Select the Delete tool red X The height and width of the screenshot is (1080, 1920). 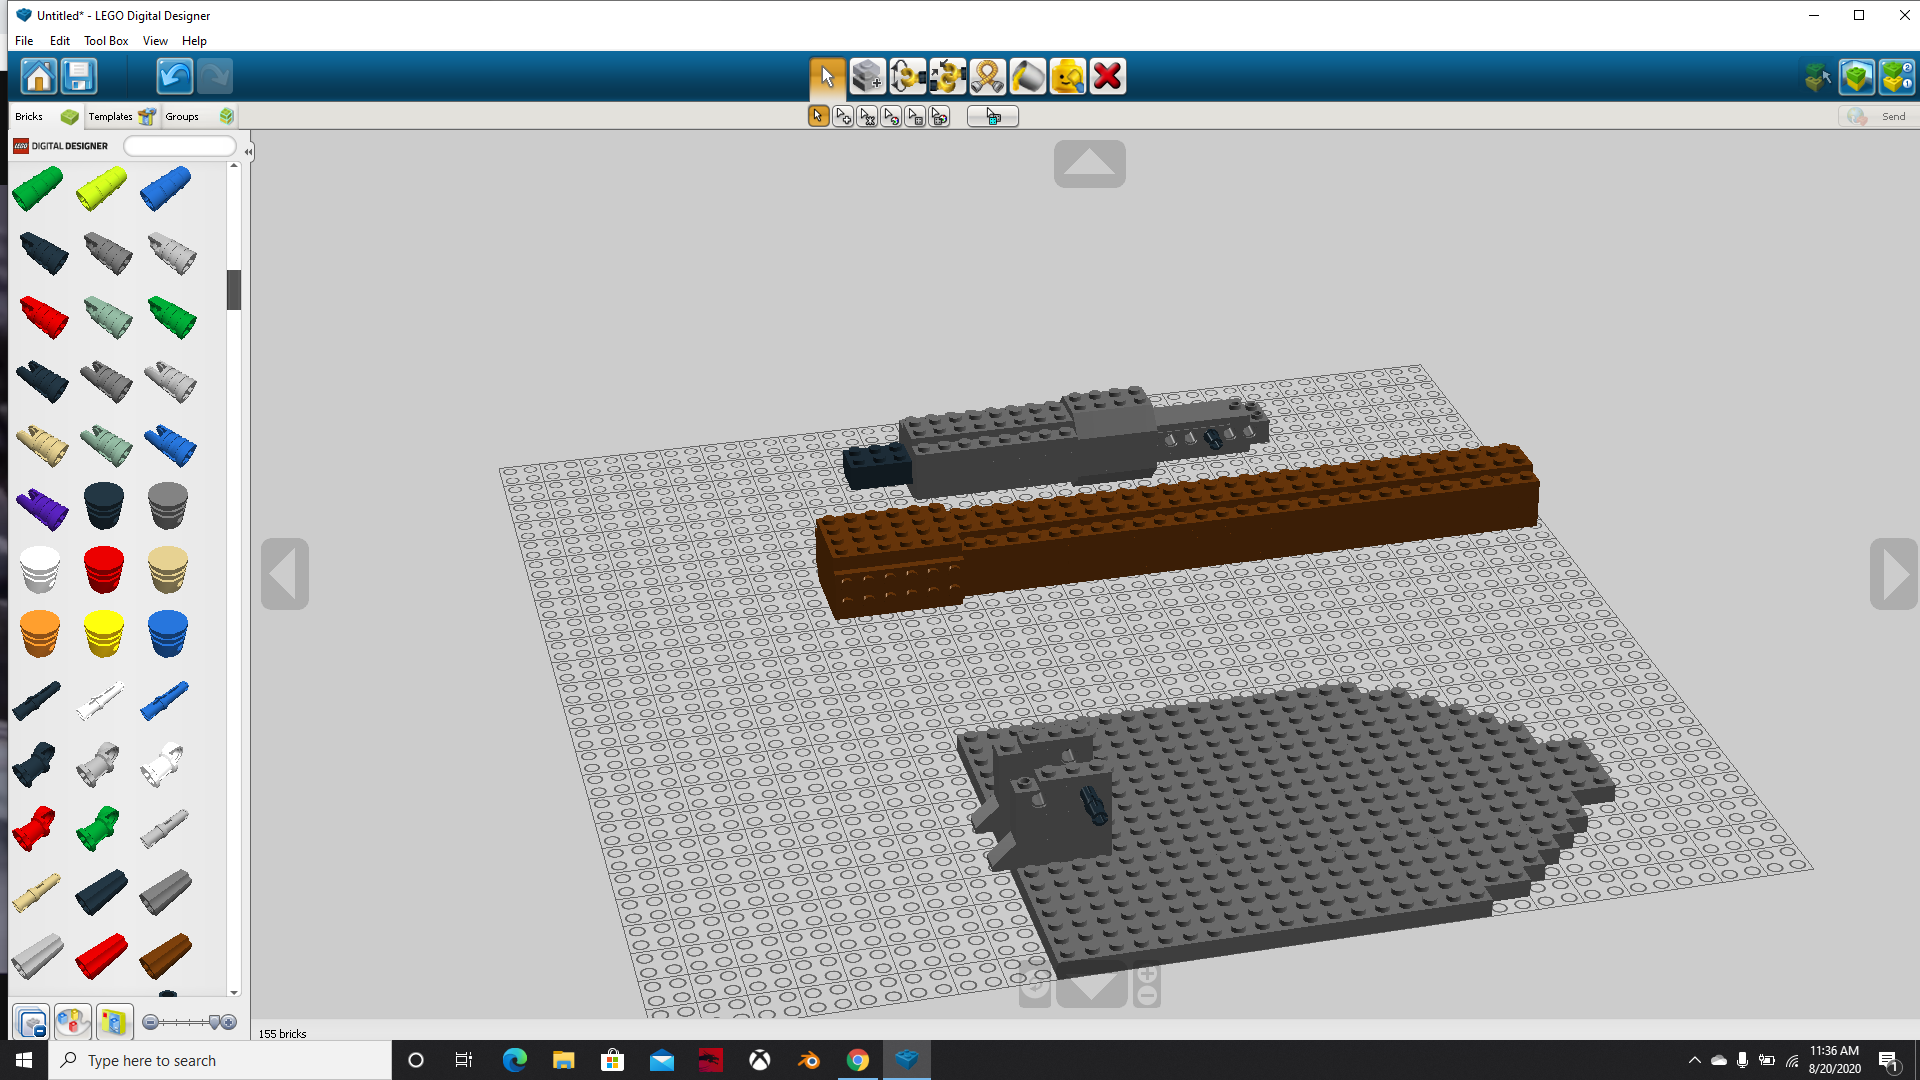tap(1107, 76)
